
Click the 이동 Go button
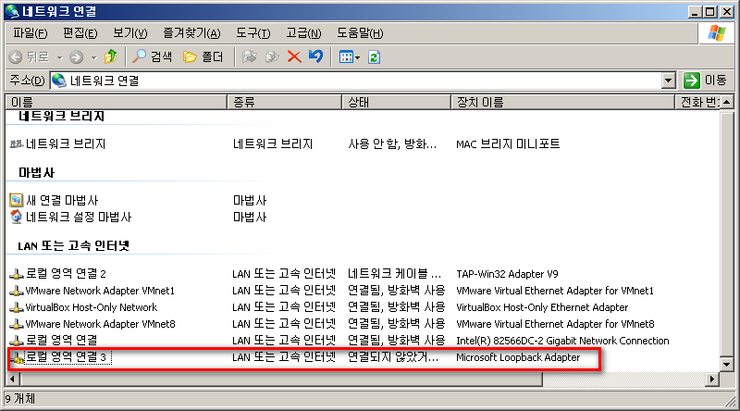pos(705,80)
